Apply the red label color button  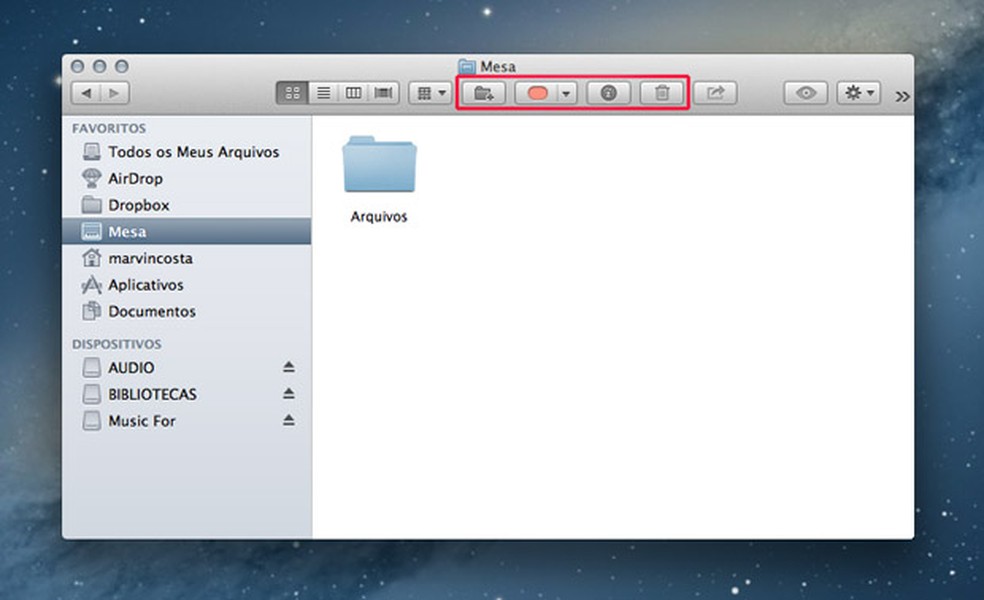click(x=537, y=94)
